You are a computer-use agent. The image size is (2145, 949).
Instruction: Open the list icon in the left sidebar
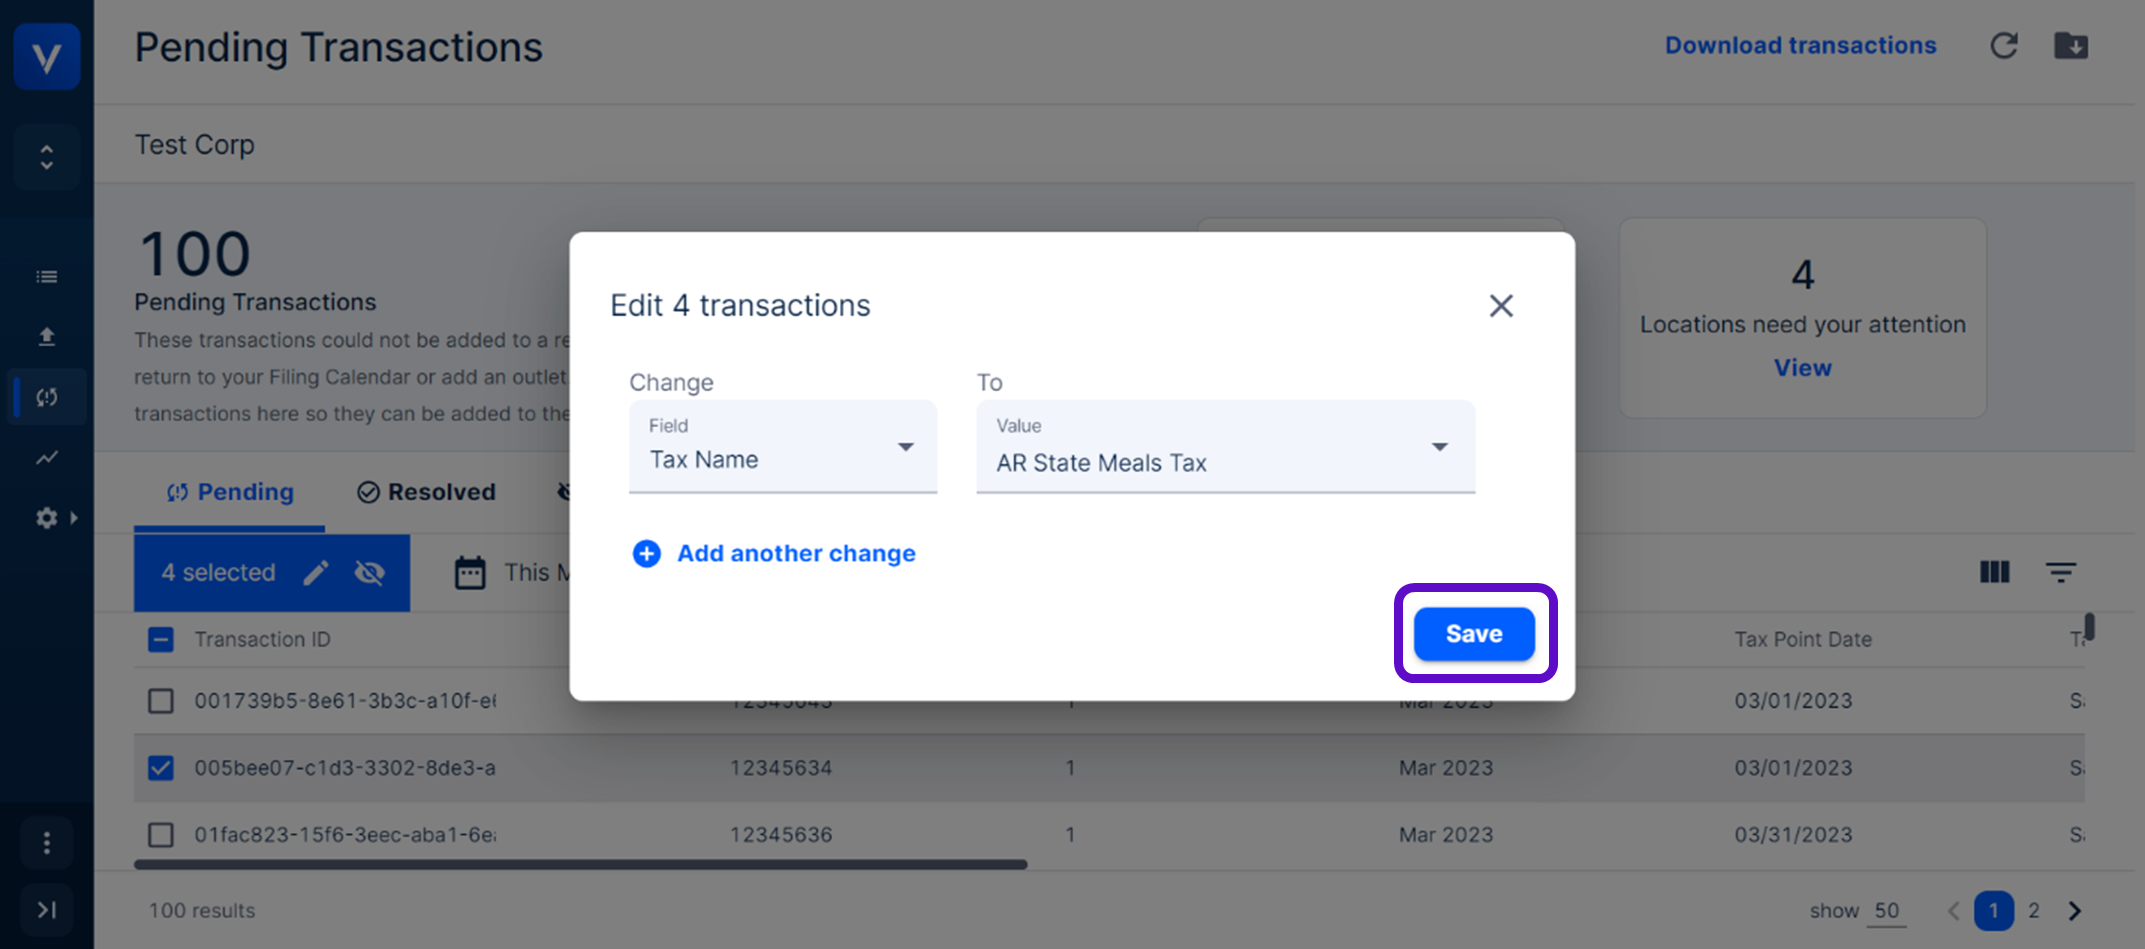point(46,277)
